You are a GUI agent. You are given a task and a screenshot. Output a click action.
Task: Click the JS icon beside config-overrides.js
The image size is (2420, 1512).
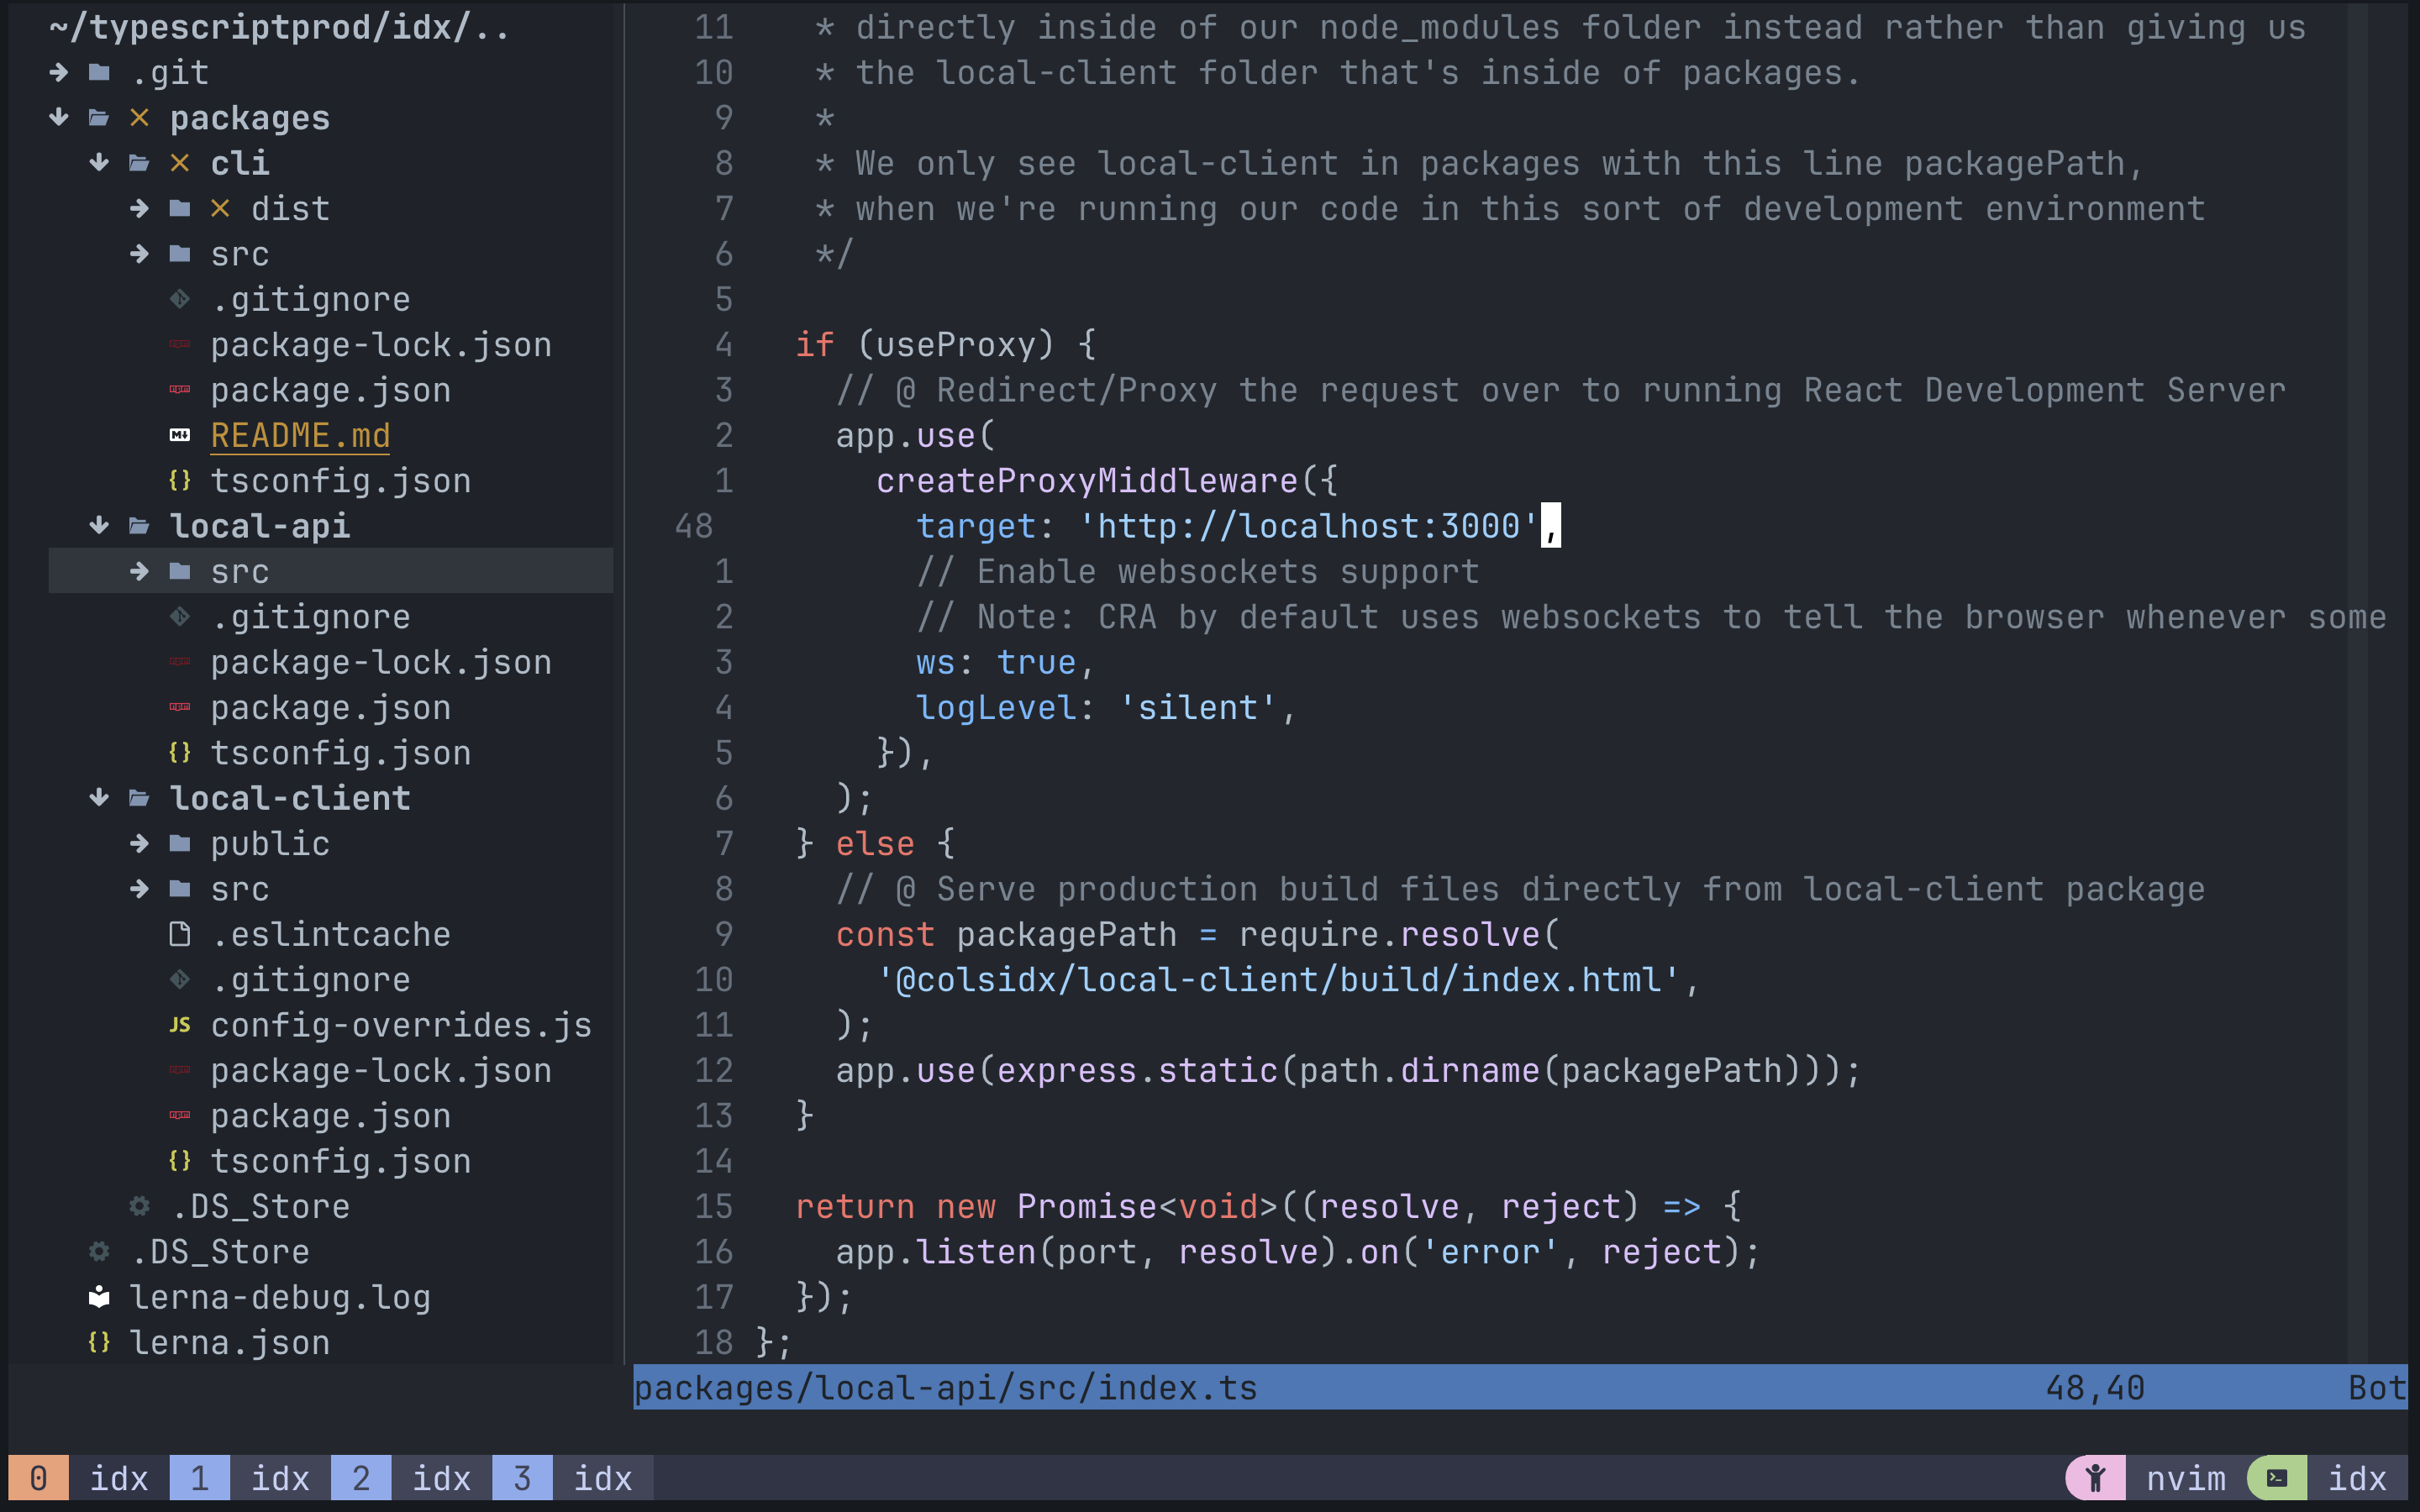180,1025
